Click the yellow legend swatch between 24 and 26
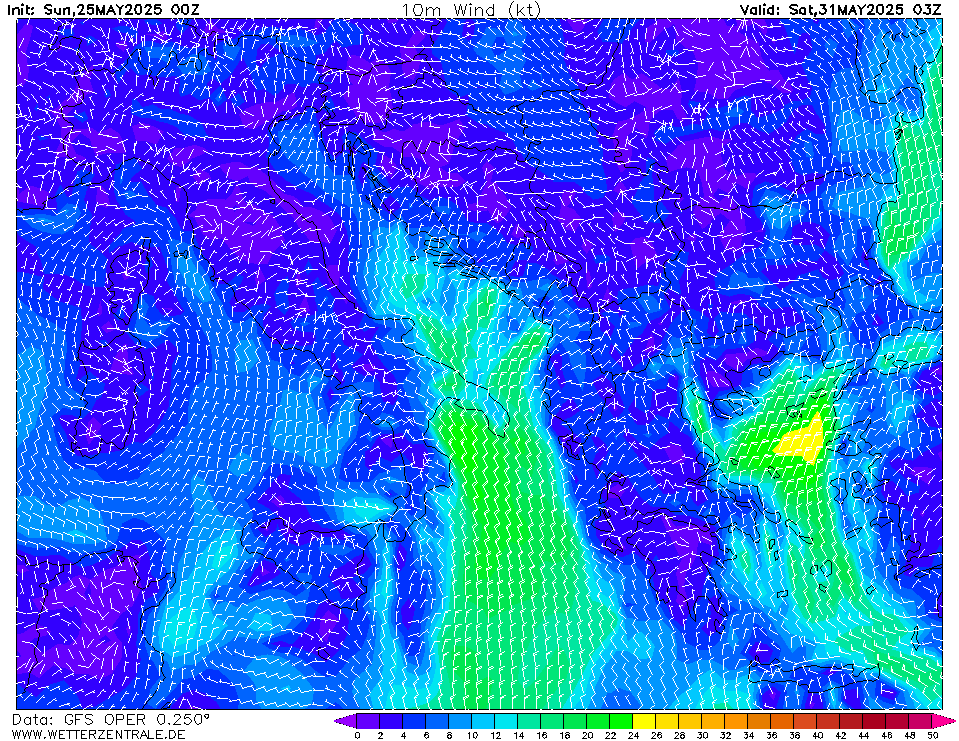Viewport: 959px width, 741px height. [x=644, y=721]
